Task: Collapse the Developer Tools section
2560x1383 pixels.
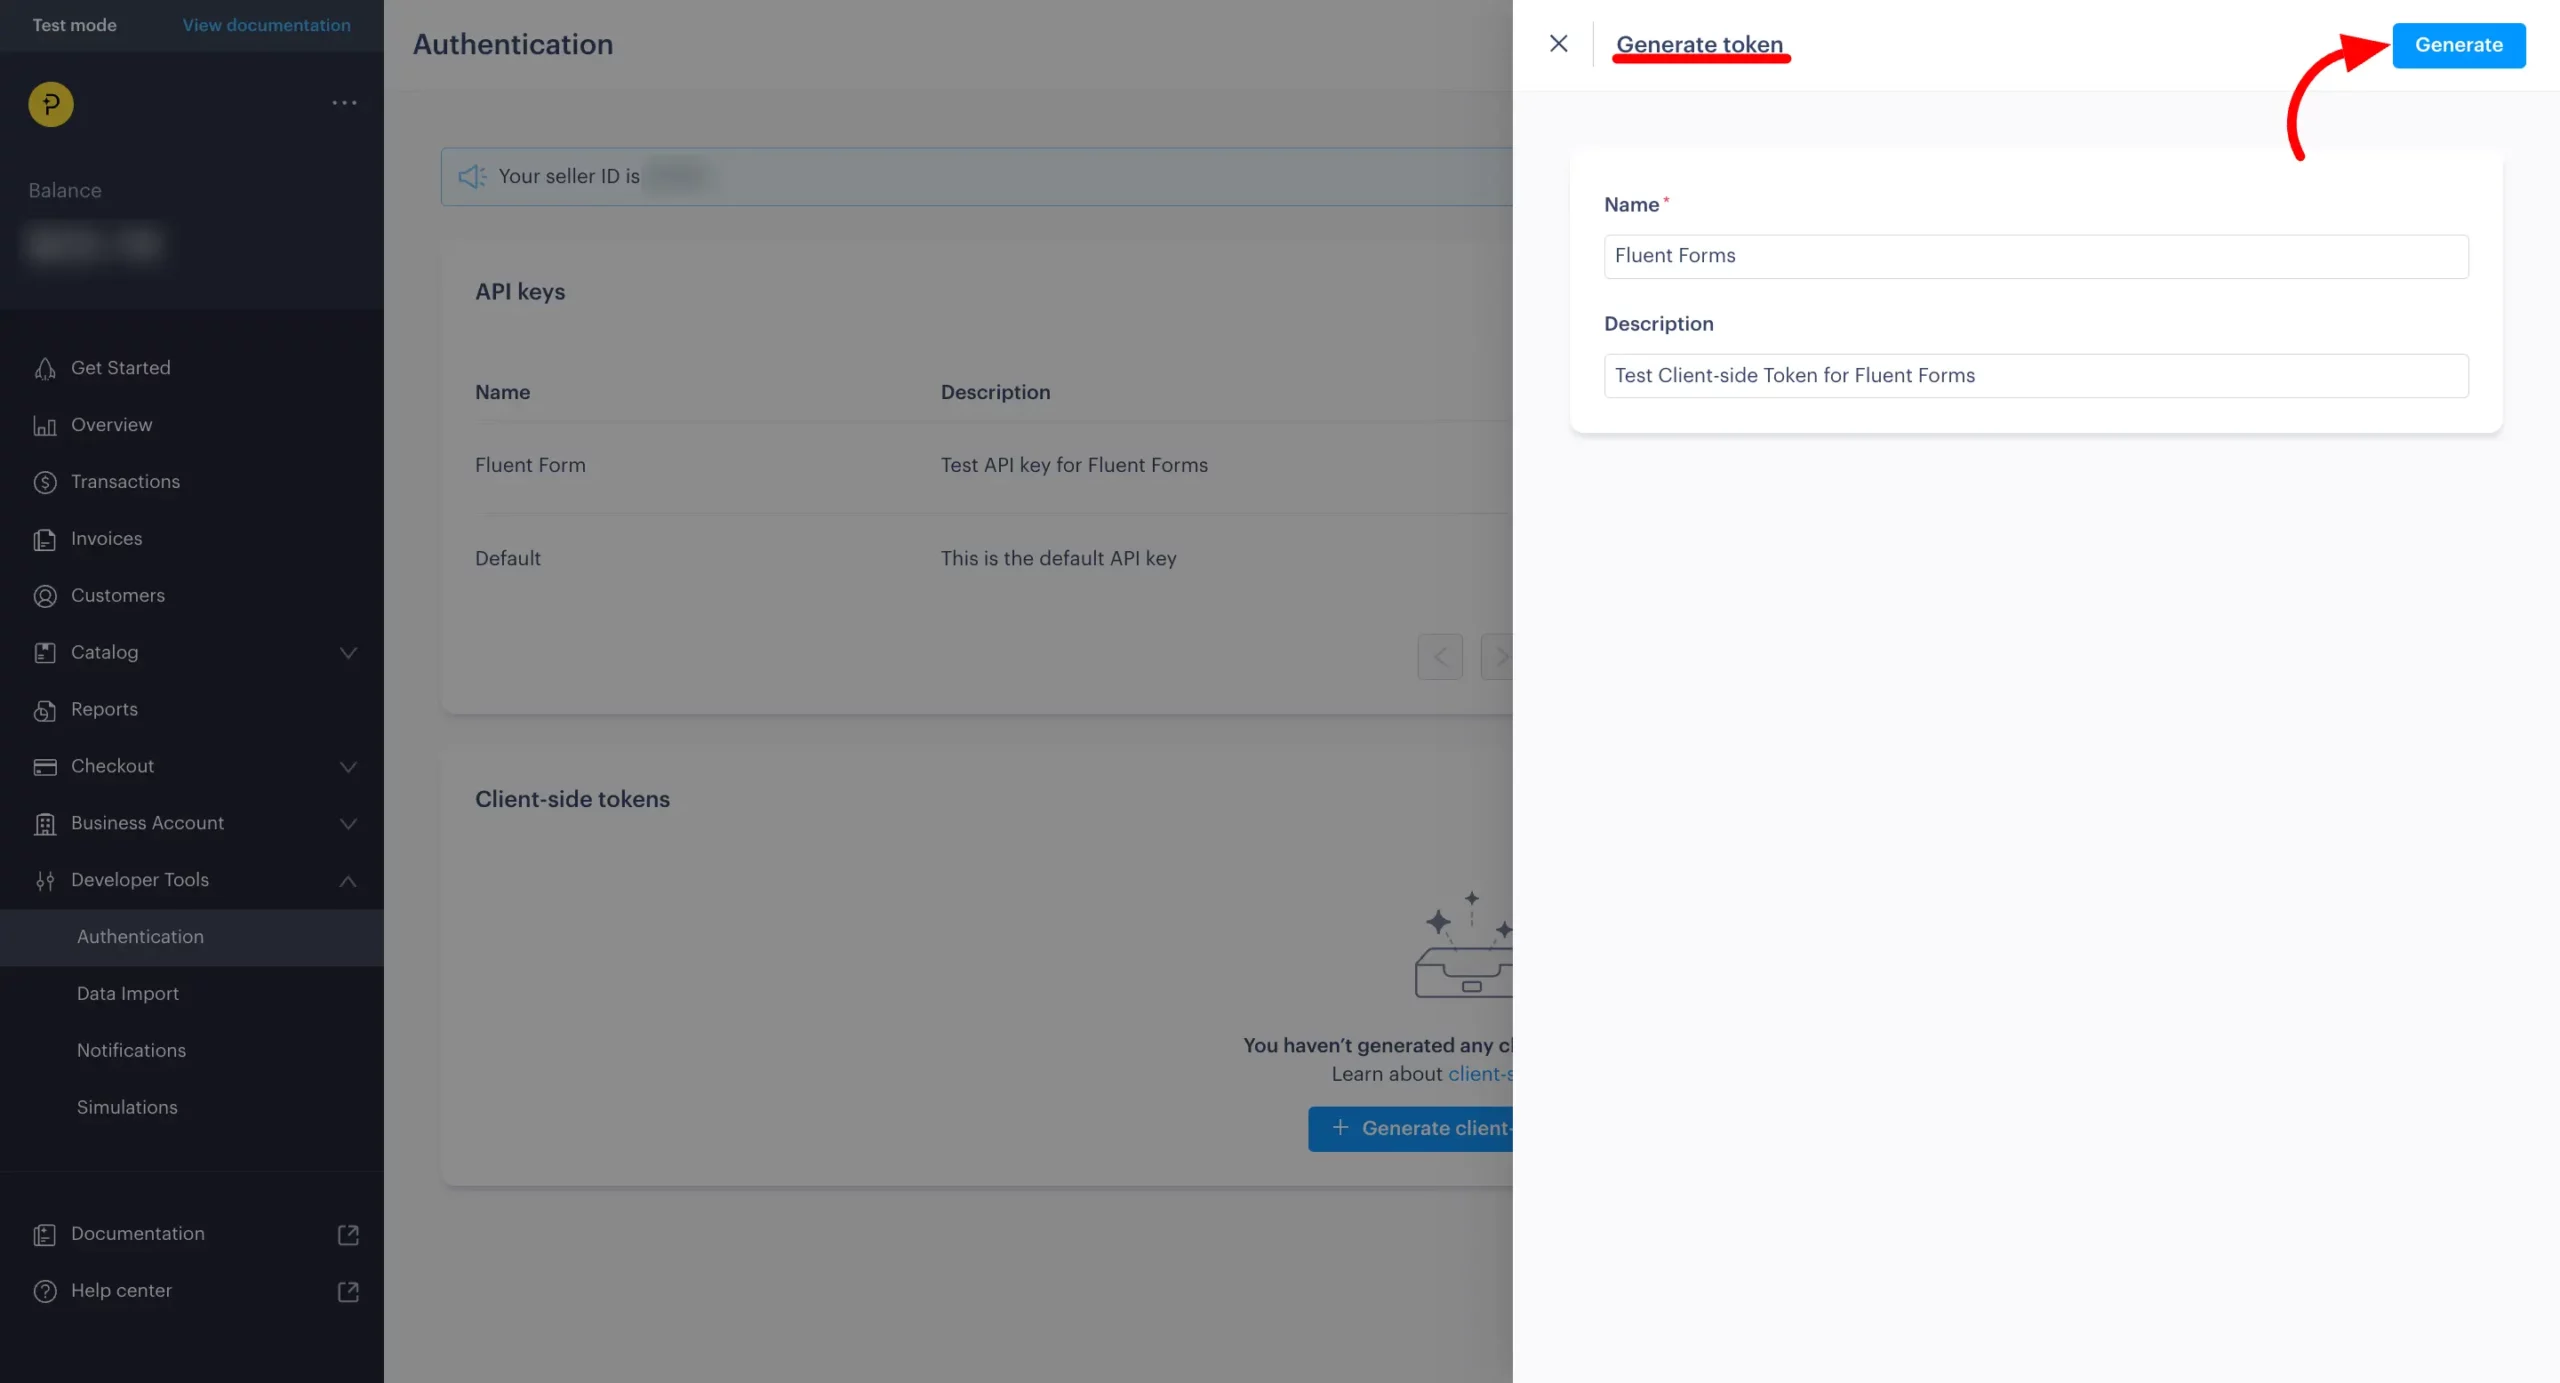Action: pos(348,881)
